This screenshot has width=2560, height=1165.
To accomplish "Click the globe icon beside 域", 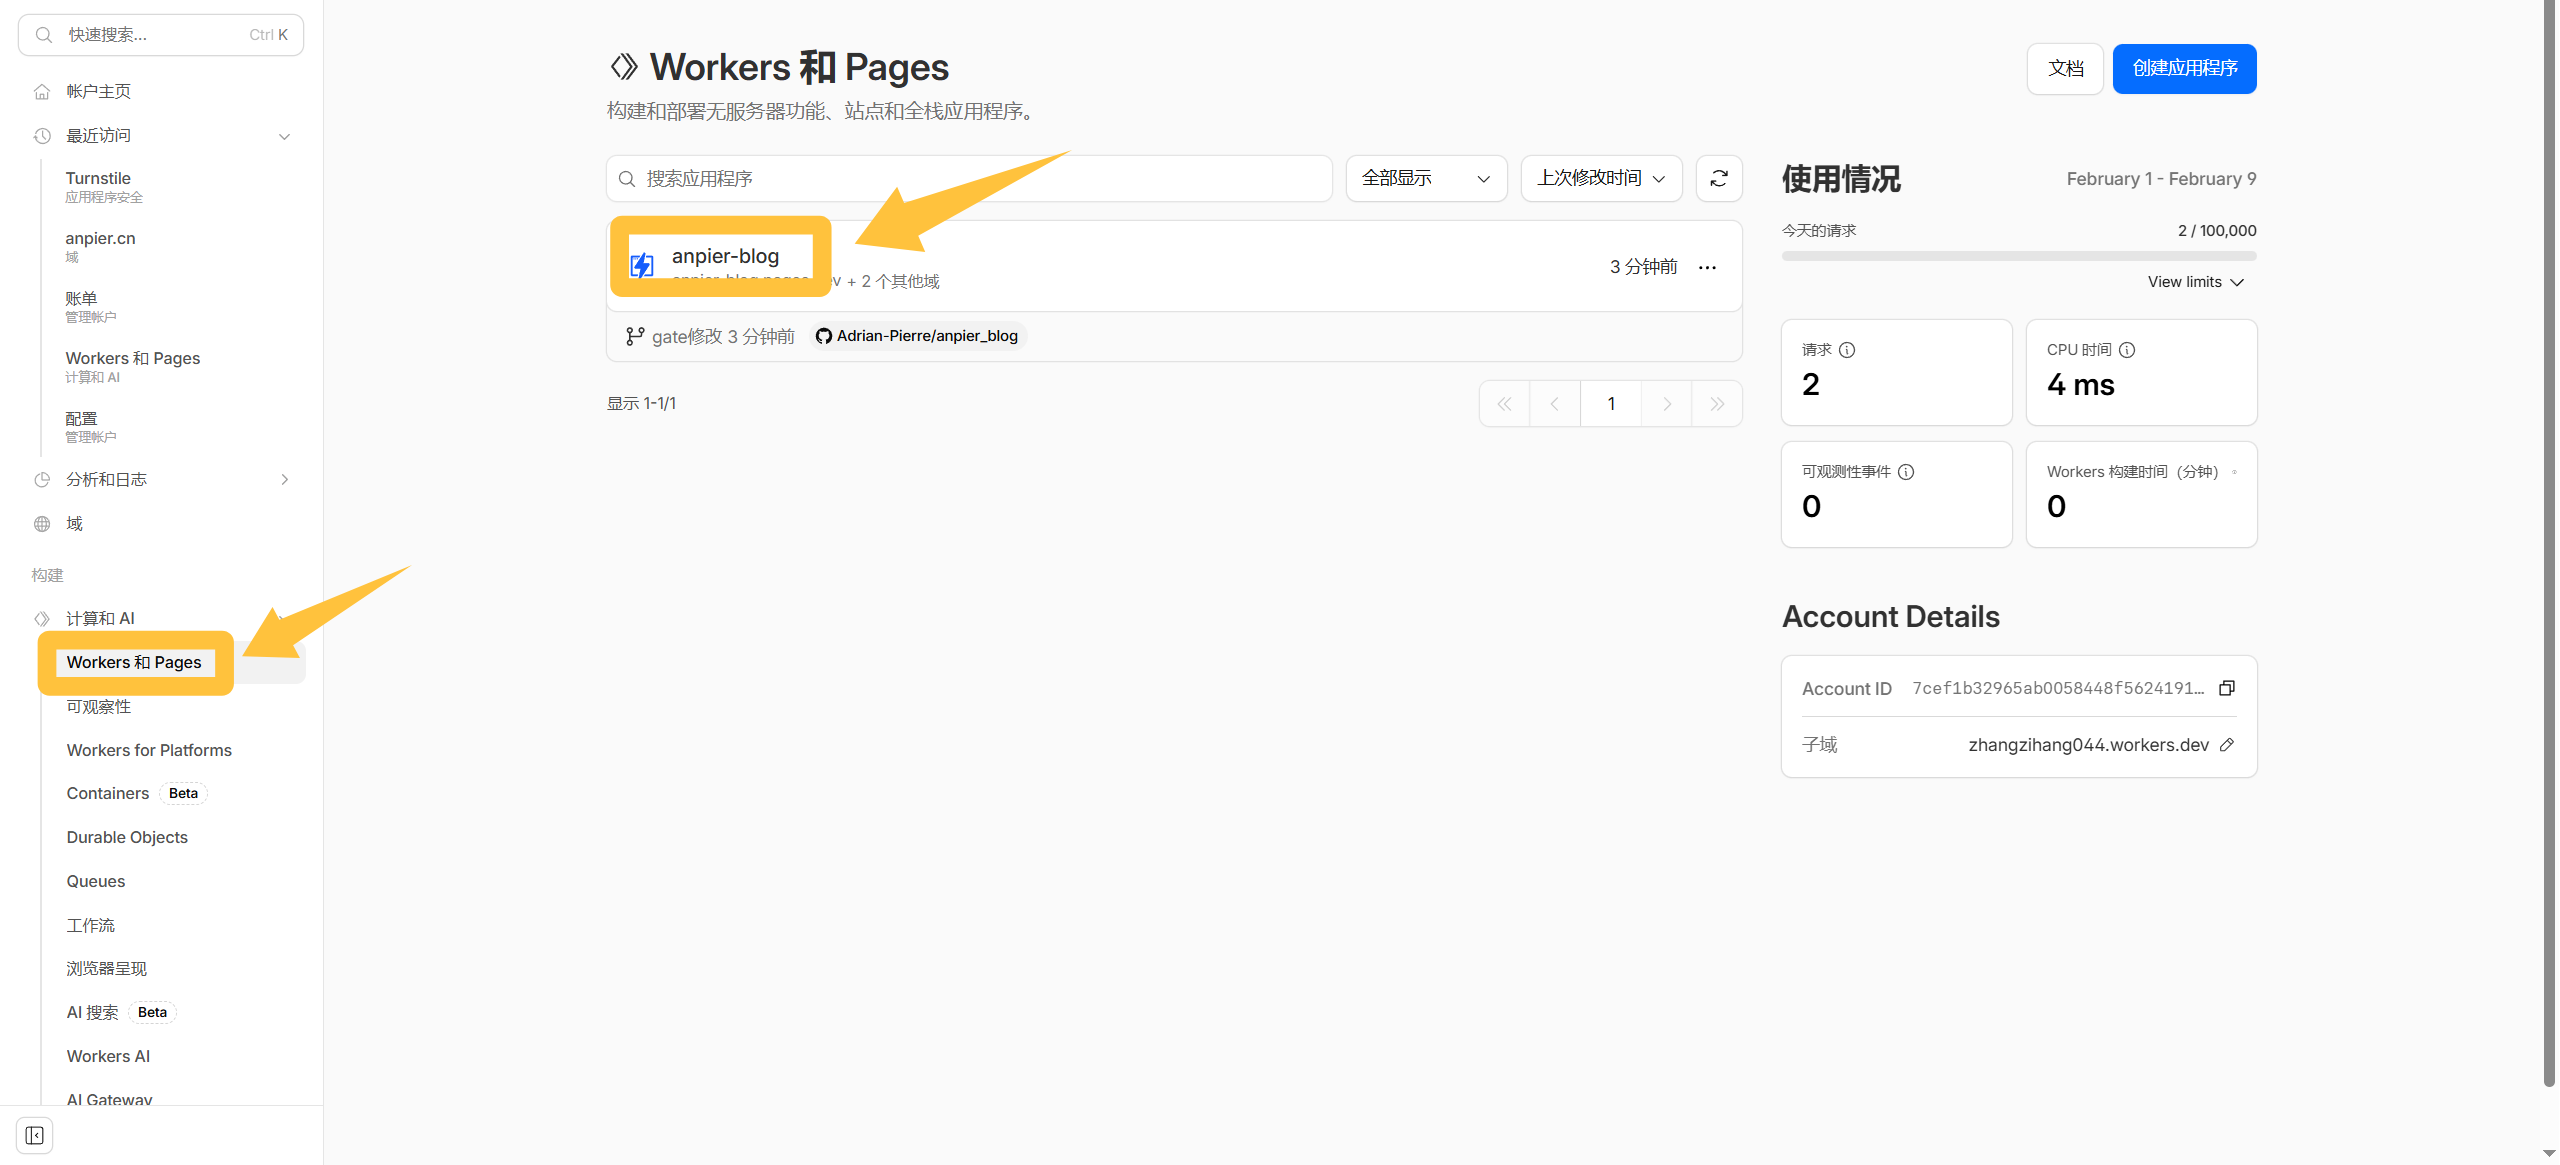I will [x=42, y=524].
